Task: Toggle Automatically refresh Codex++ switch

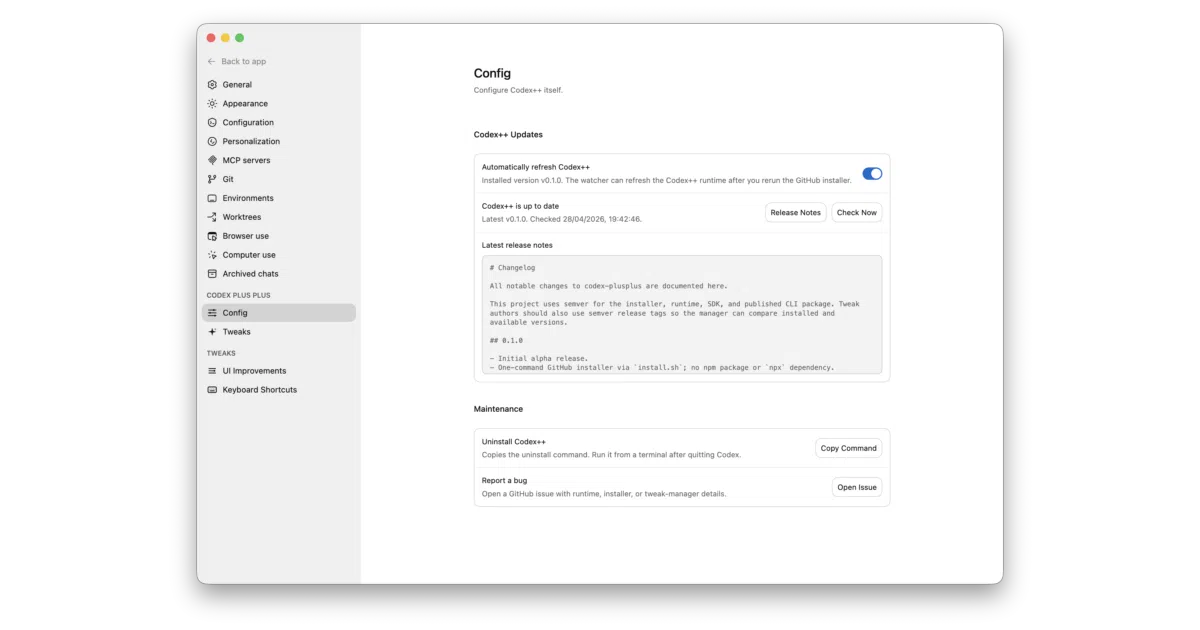Action: (872, 174)
